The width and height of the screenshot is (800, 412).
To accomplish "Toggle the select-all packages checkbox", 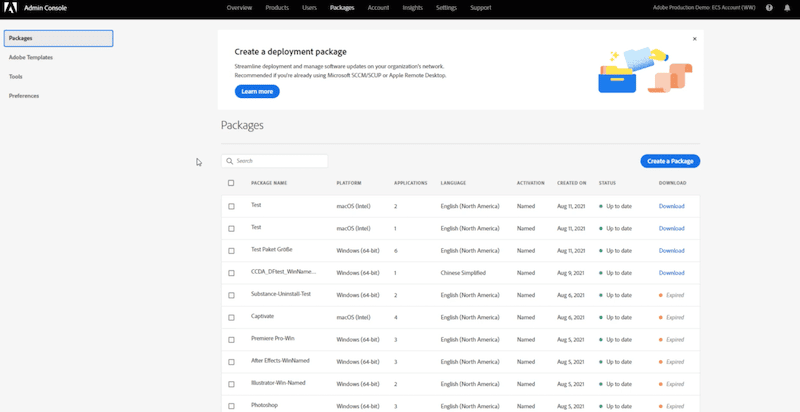I will pyautogui.click(x=231, y=183).
